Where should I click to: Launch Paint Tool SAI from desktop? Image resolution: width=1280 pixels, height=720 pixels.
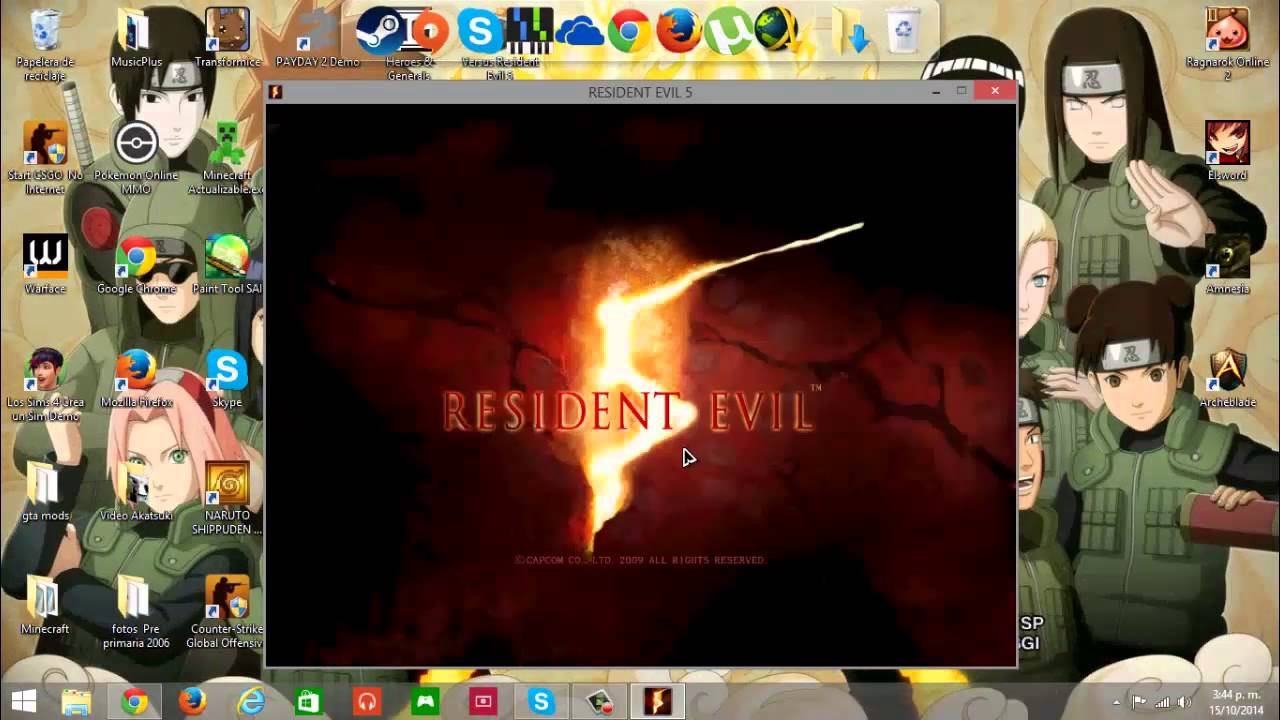227,265
